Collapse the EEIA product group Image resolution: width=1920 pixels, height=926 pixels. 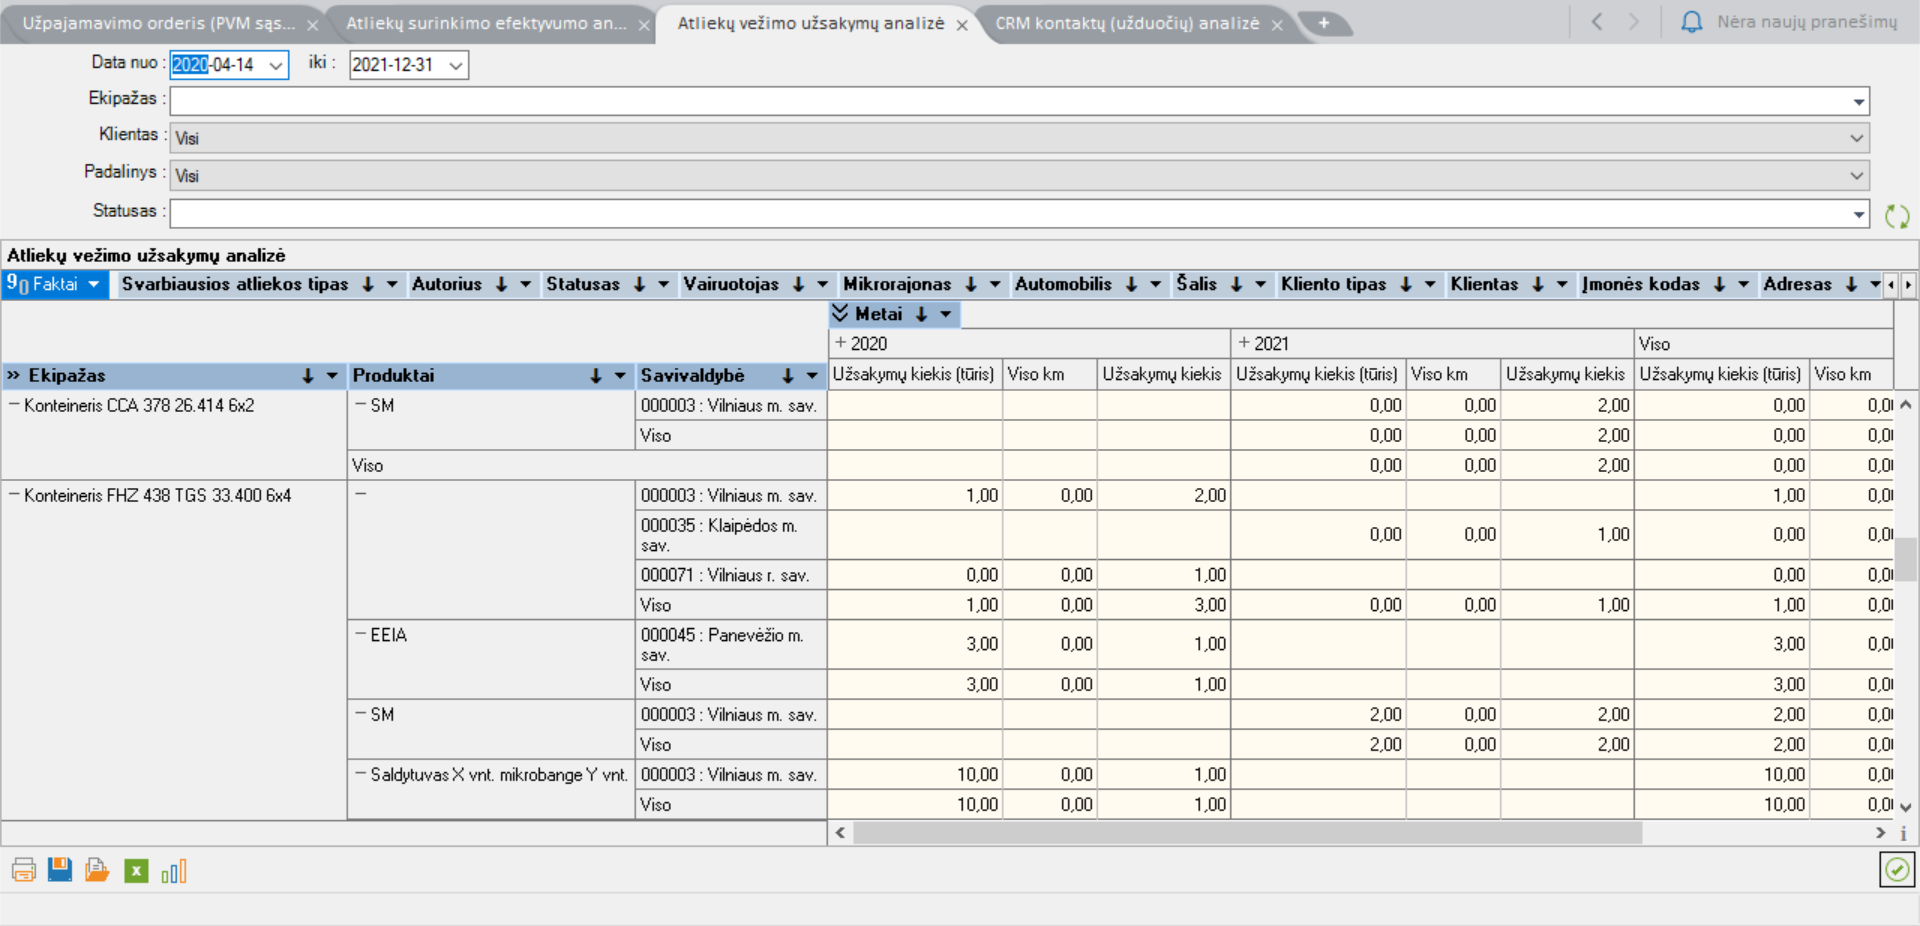pyautogui.click(x=361, y=635)
